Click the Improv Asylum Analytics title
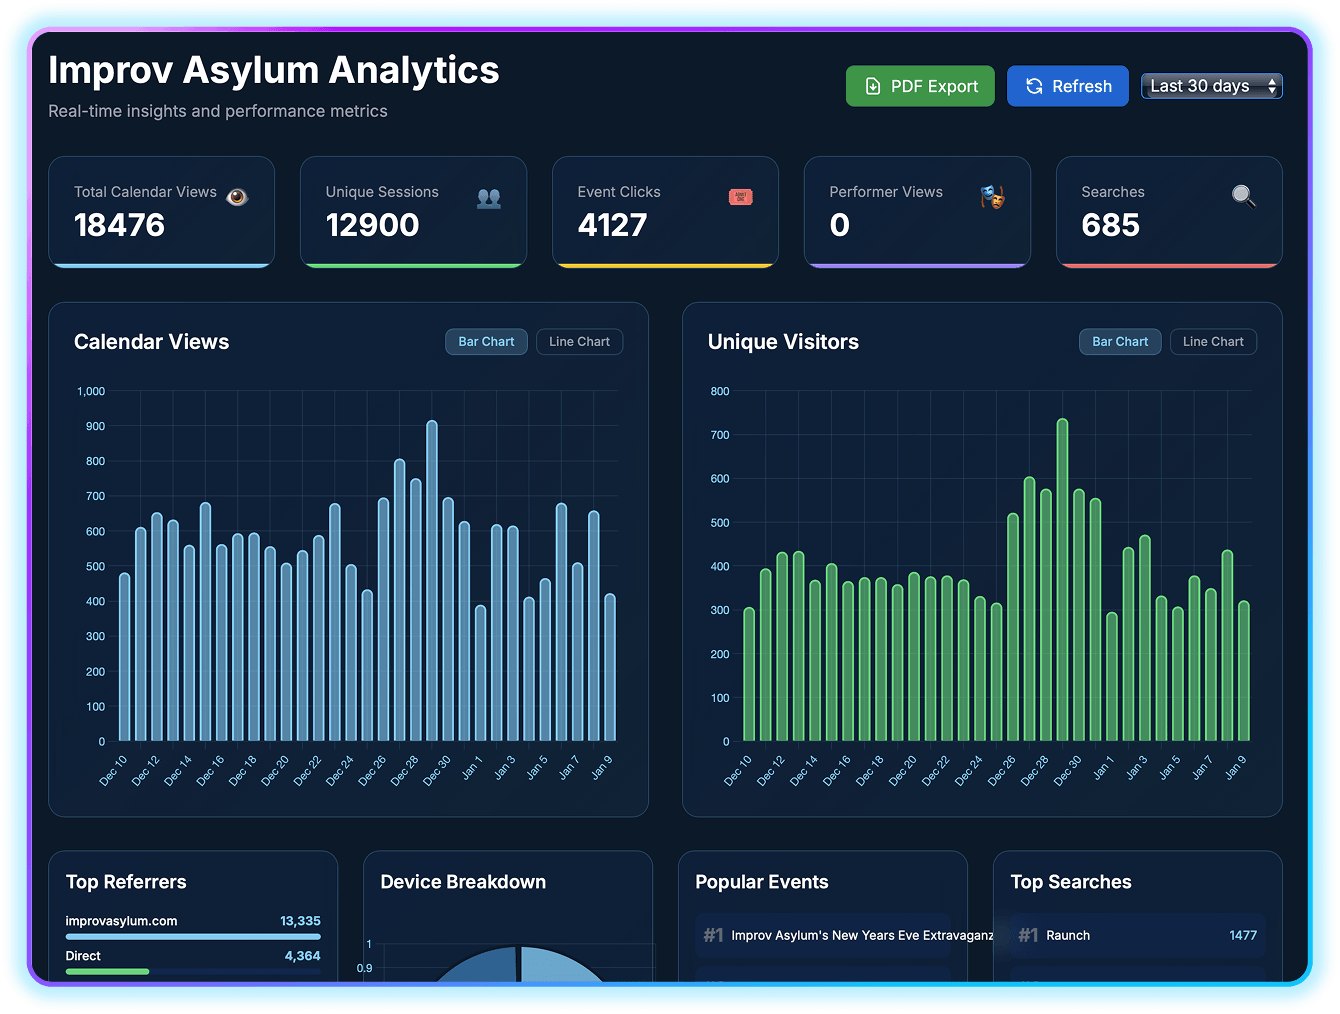This screenshot has height=1014, width=1340. coord(274,70)
